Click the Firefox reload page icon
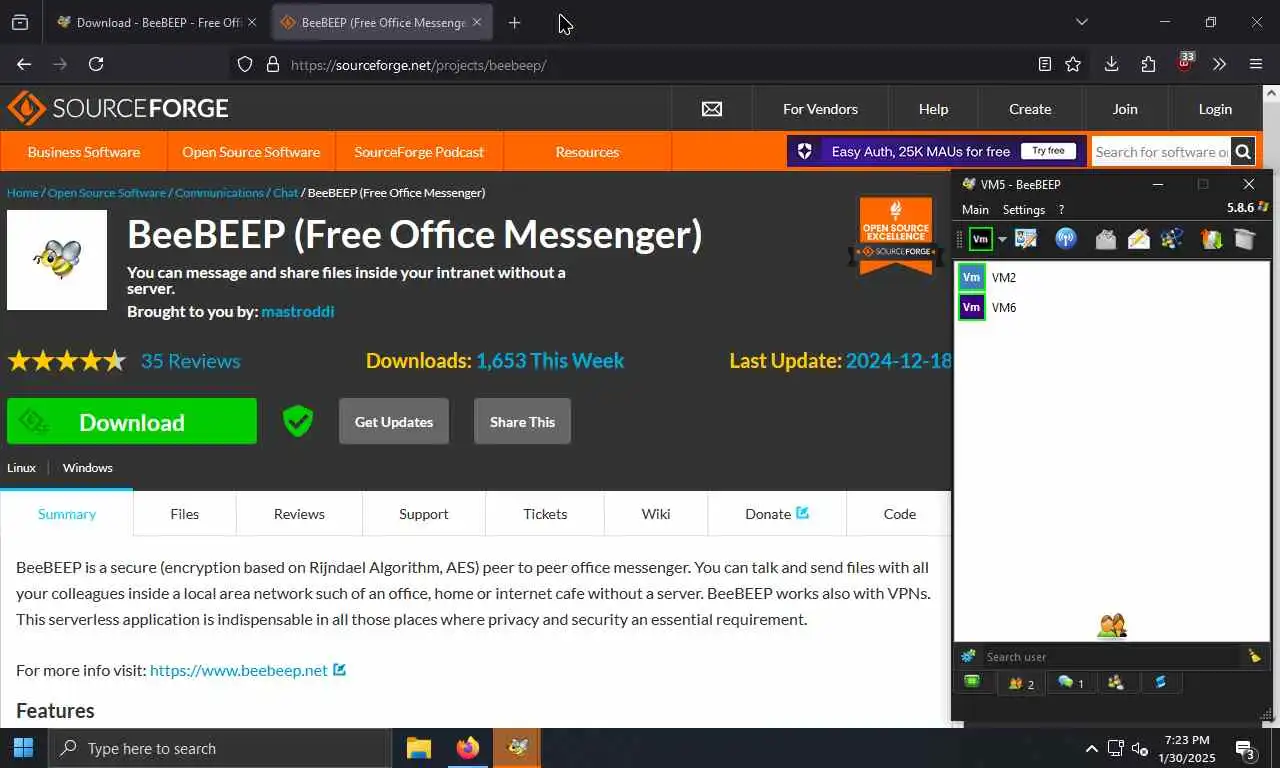The height and width of the screenshot is (768, 1280). pyautogui.click(x=96, y=64)
